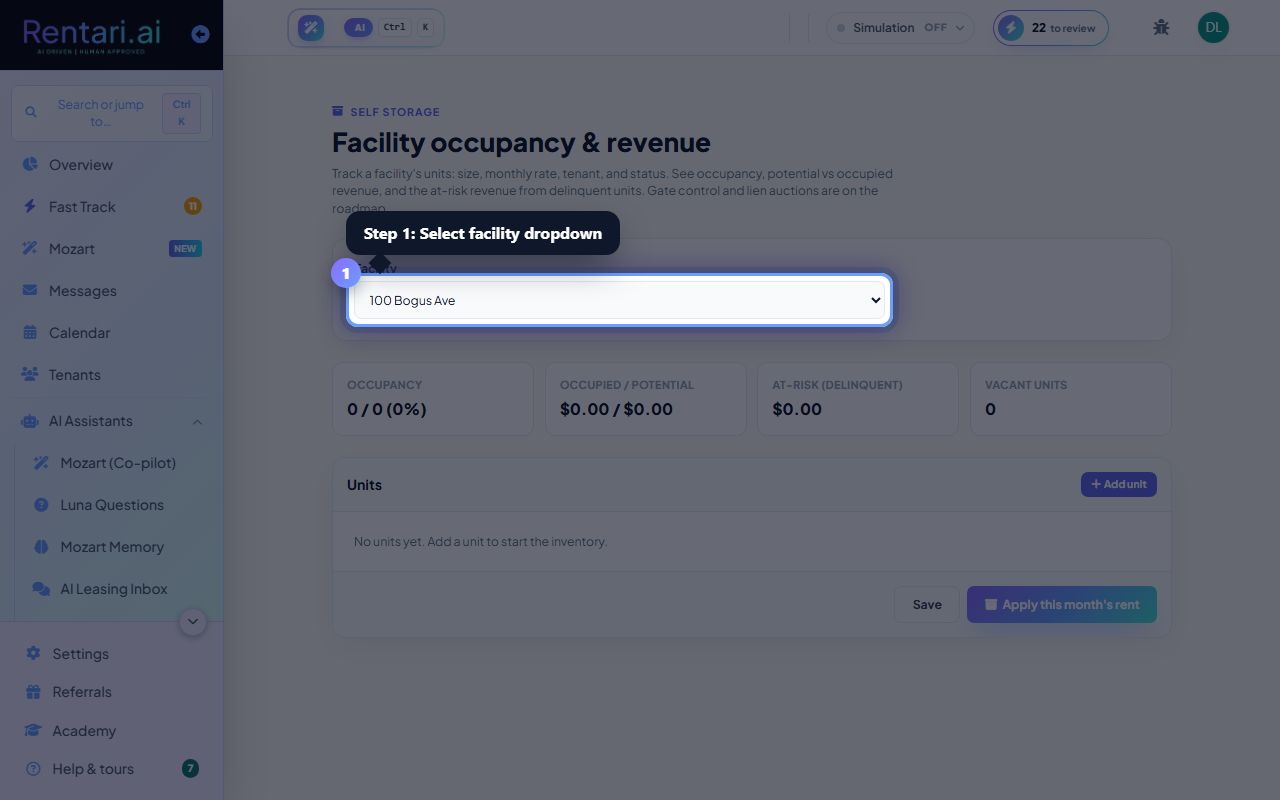The height and width of the screenshot is (800, 1280).
Task: Click the At-Risk (Delinquent) $0.00 card
Action: pyautogui.click(x=858, y=399)
